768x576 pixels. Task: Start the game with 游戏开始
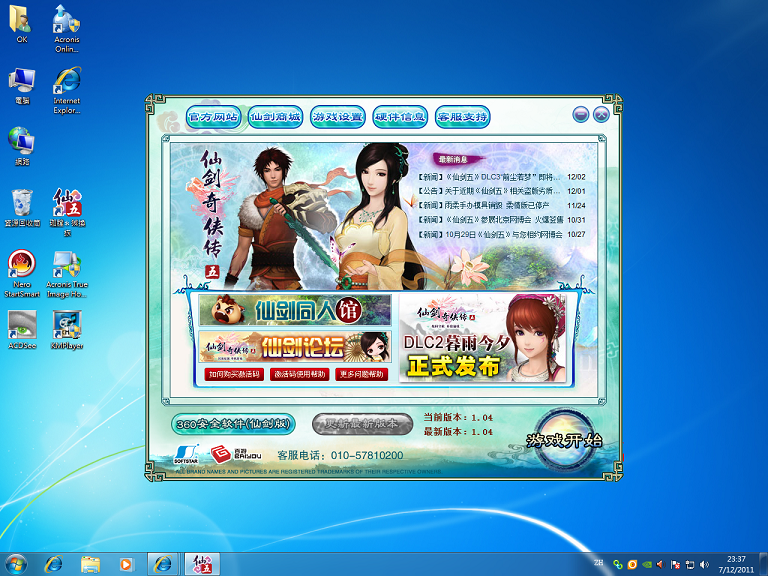click(565, 441)
